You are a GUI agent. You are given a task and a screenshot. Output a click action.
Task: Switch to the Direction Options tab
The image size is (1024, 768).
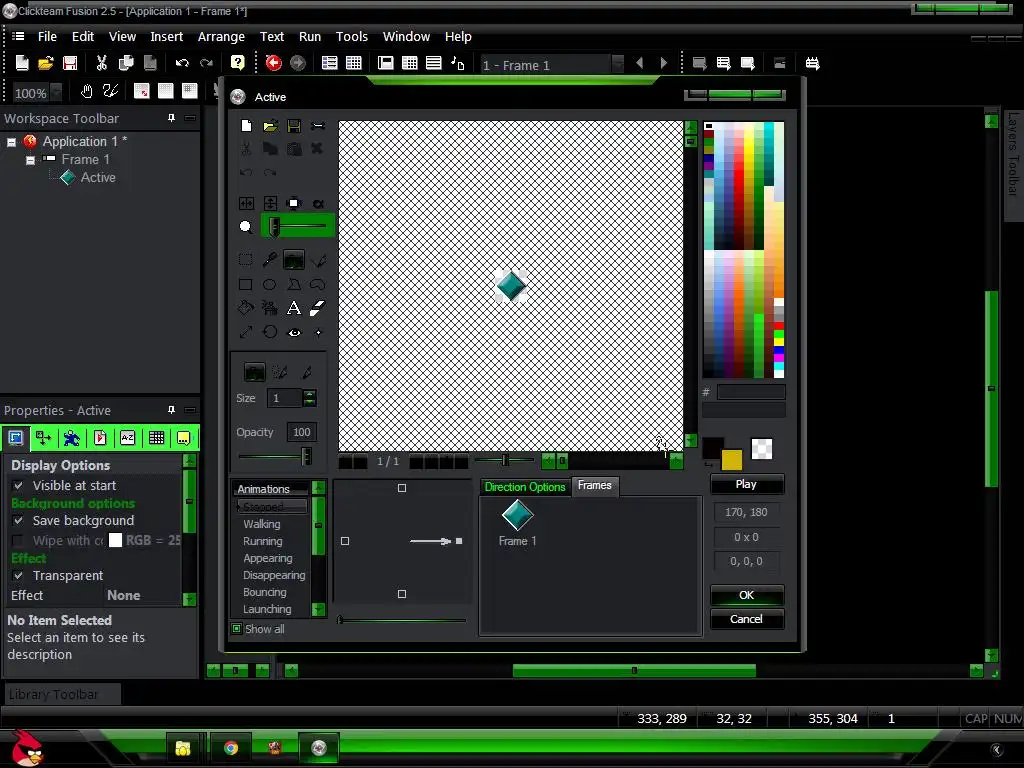[525, 487]
